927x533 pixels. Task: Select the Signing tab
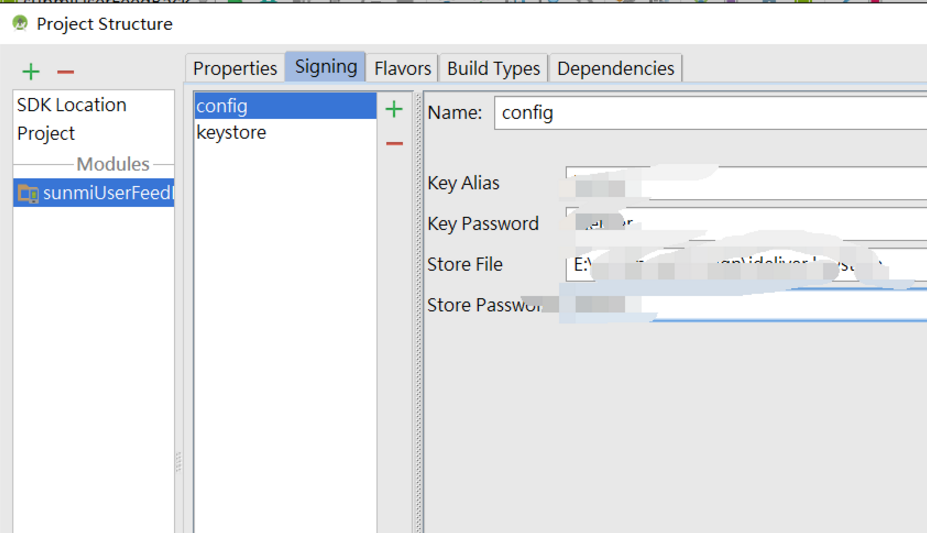[x=326, y=67]
